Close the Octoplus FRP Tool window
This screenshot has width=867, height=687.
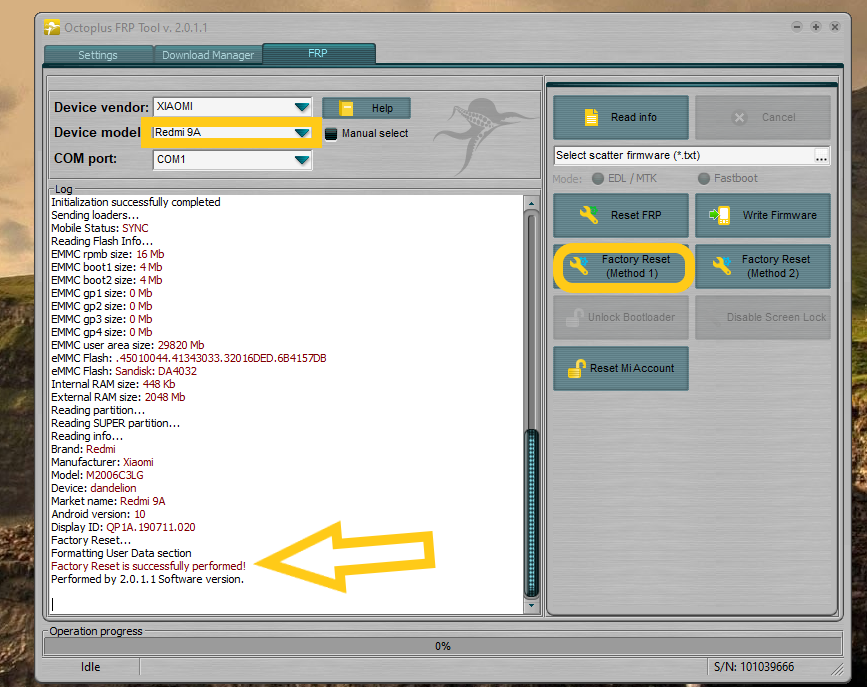[x=835, y=27]
